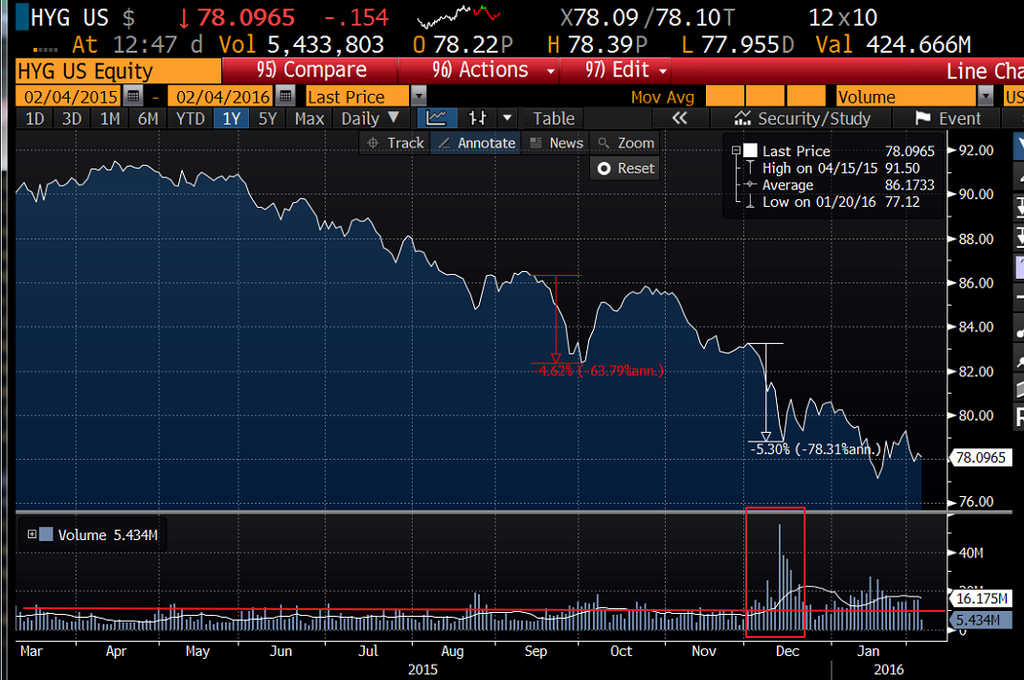Select the Max period

pyautogui.click(x=310, y=118)
